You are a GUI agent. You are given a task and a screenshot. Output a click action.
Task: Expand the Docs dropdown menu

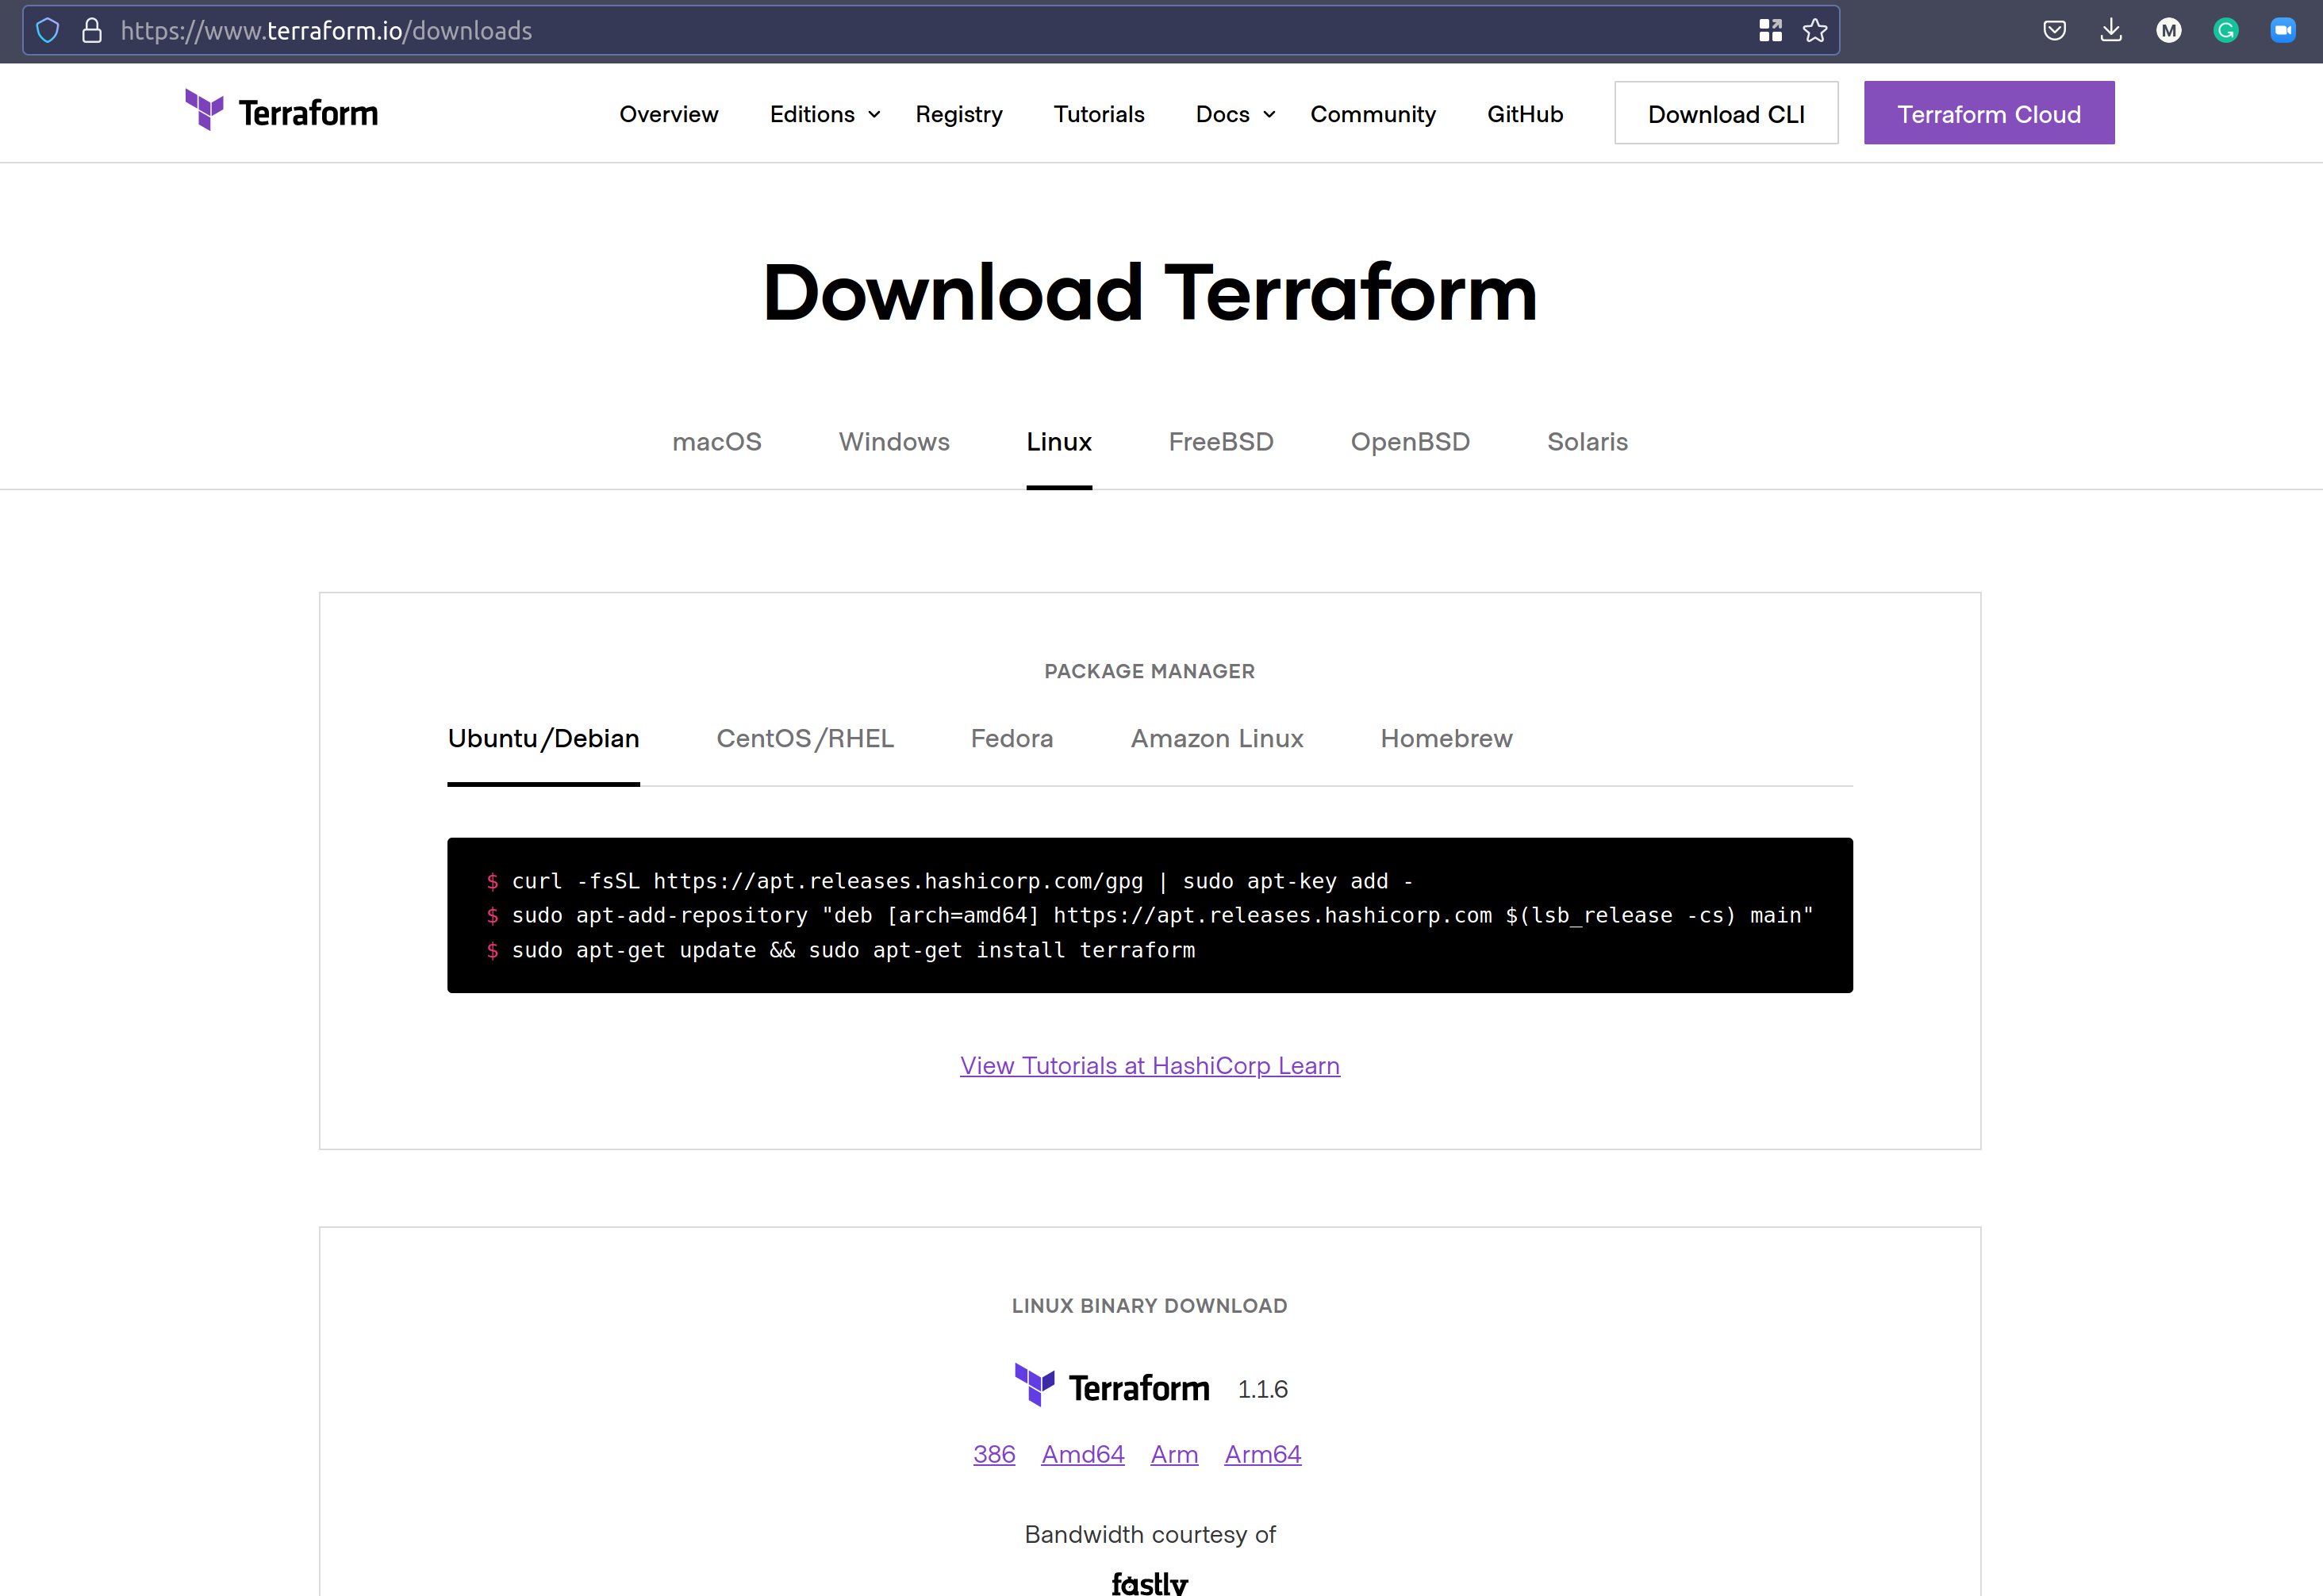point(1234,114)
